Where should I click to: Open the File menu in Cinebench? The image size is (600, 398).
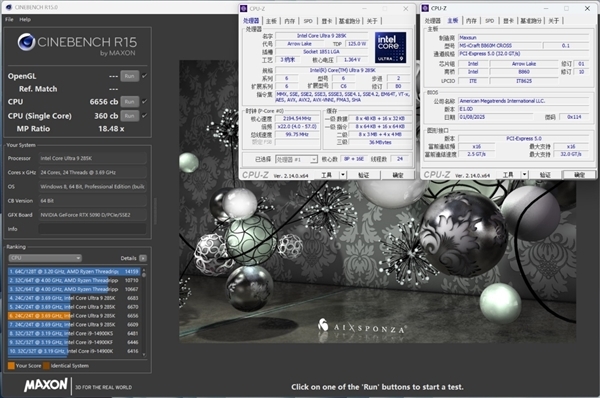tap(10, 19)
